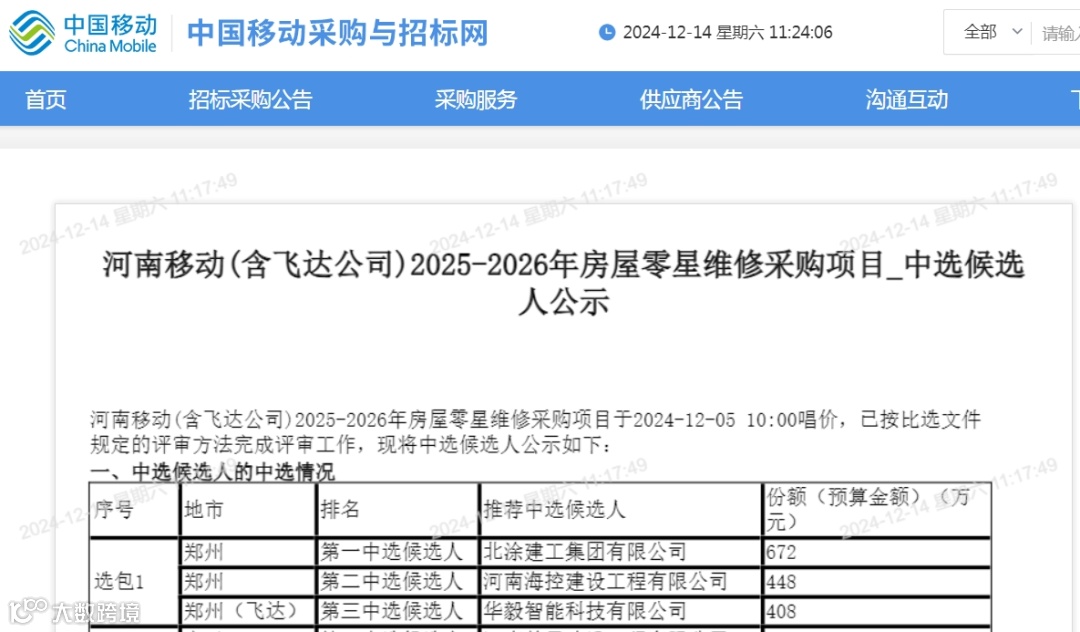Click the 排名 column header
Image resolution: width=1080 pixels, height=632 pixels.
click(x=397, y=509)
